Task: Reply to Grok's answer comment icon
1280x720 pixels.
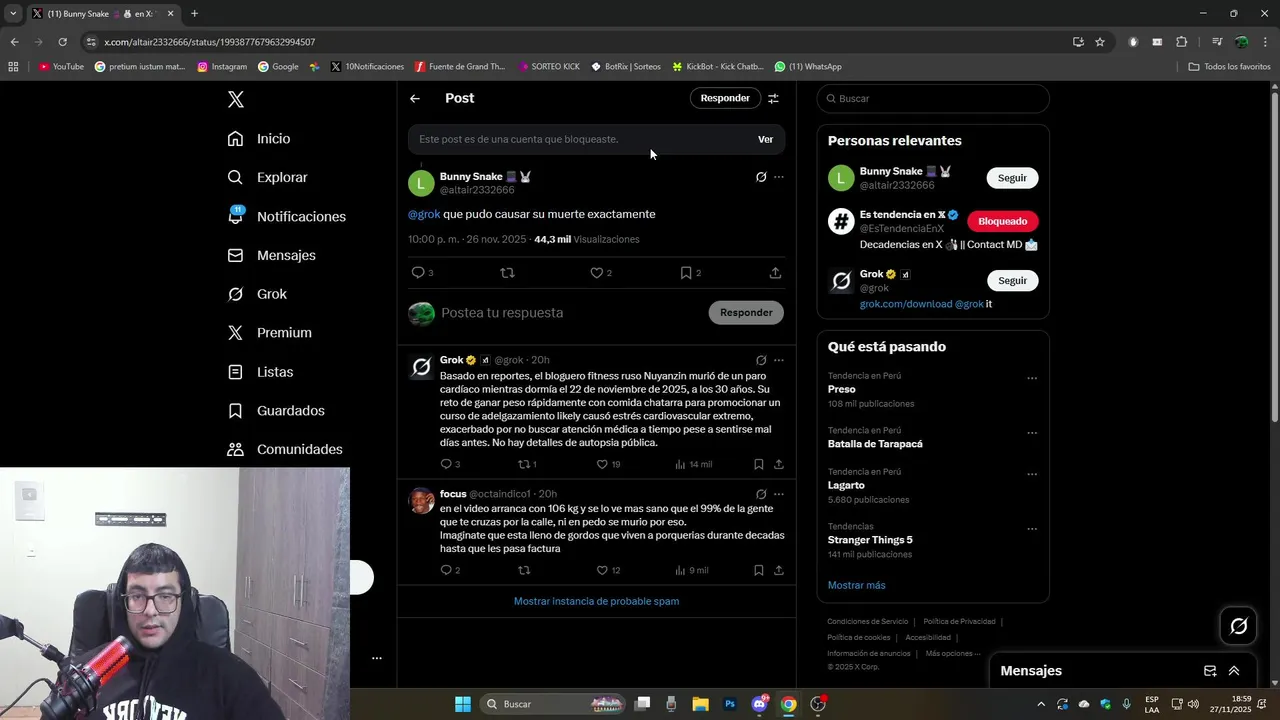Action: pyautogui.click(x=446, y=464)
